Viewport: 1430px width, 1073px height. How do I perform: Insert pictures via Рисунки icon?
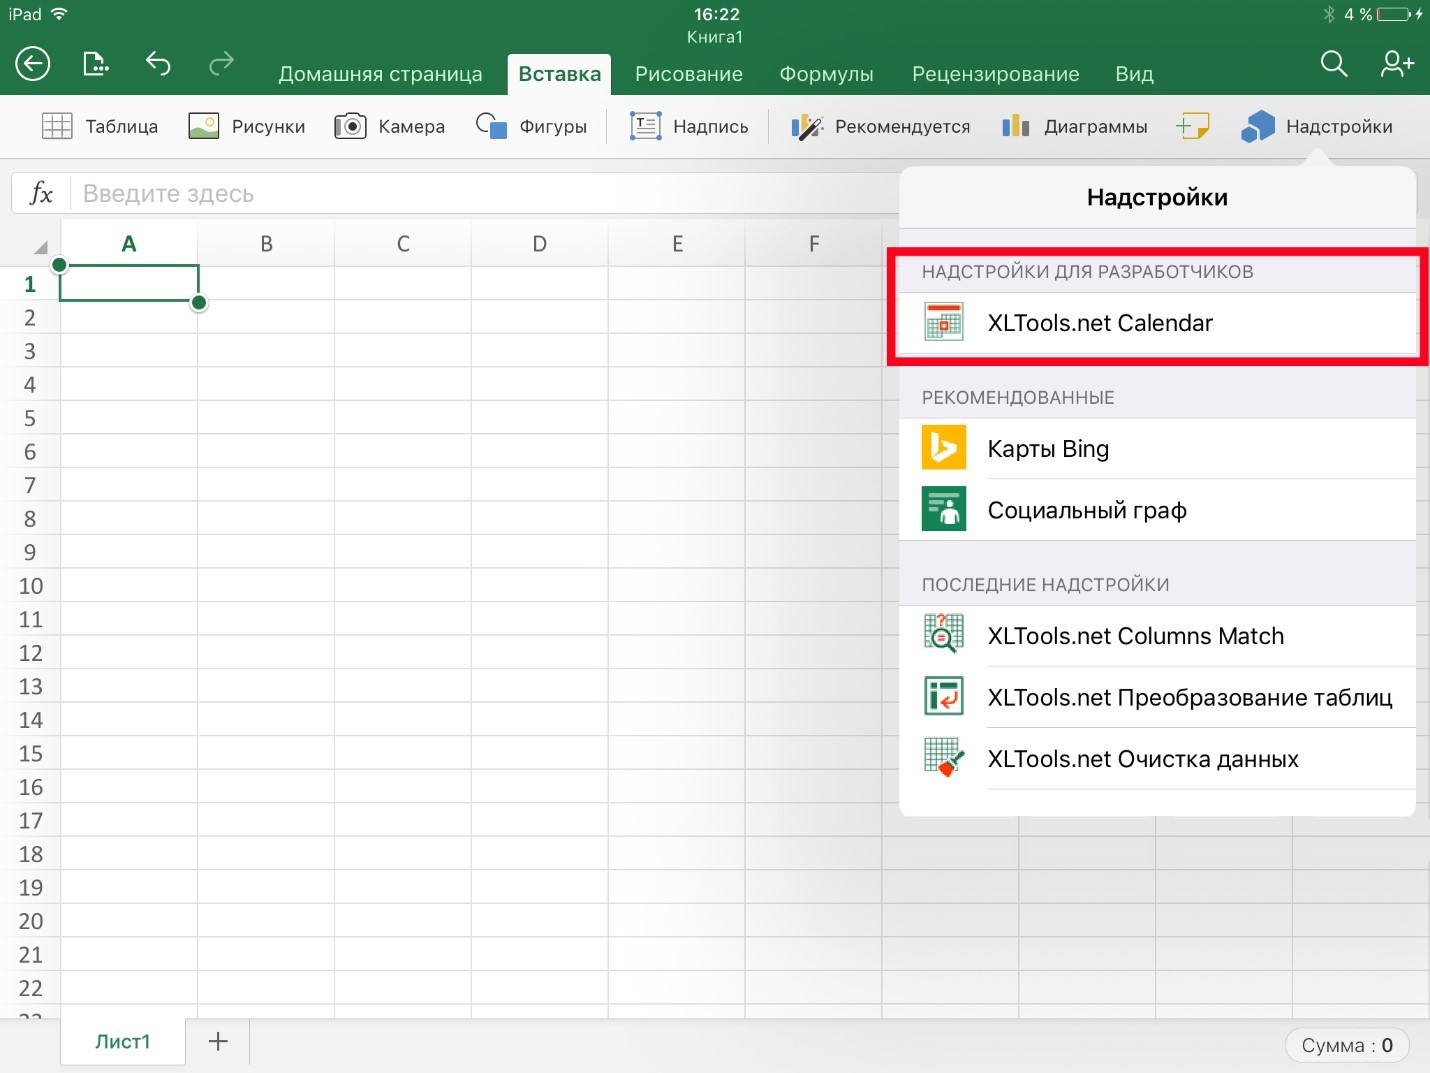[204, 126]
